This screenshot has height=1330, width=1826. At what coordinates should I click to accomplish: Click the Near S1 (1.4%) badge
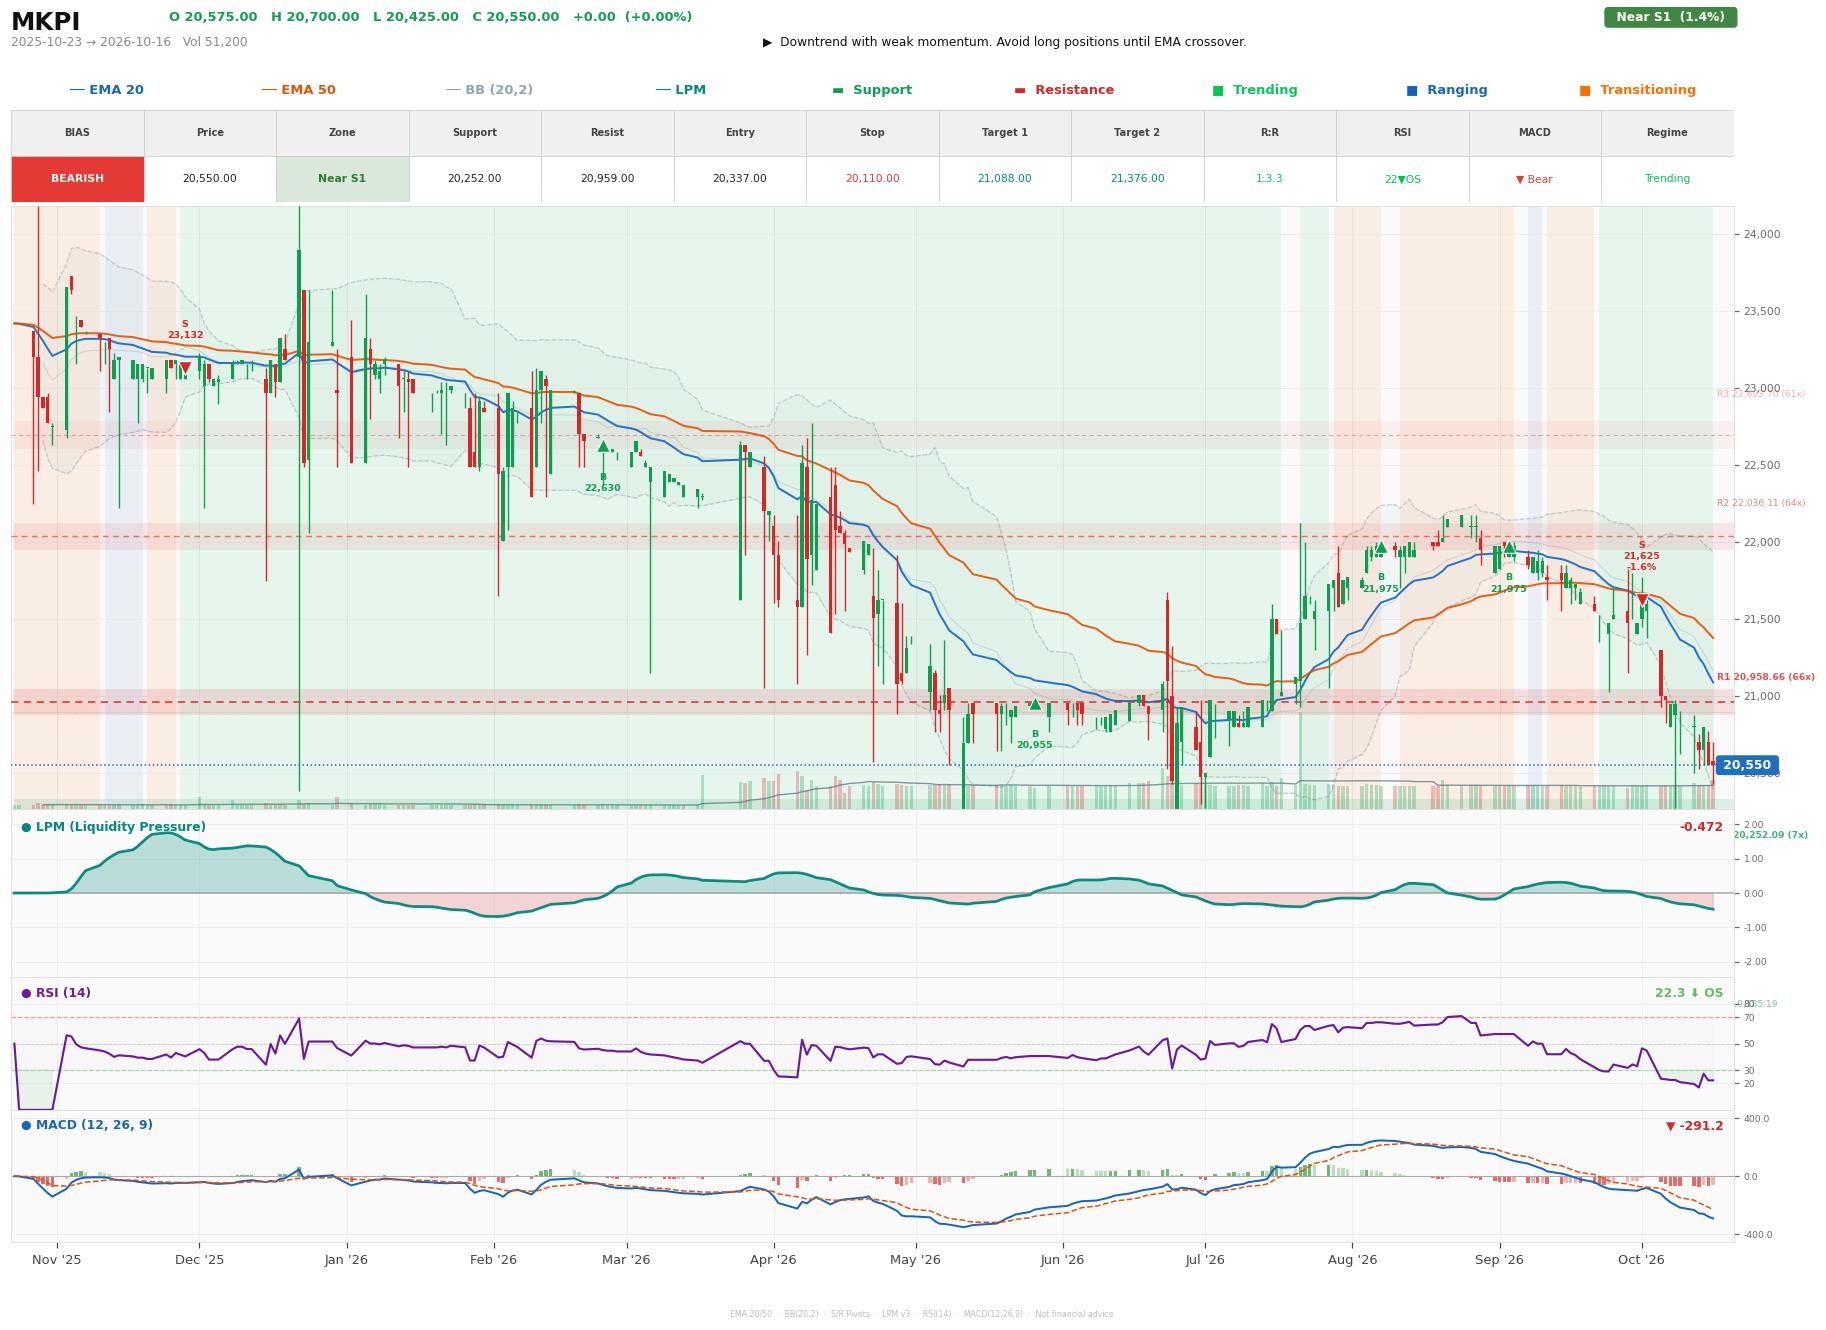(x=1670, y=17)
